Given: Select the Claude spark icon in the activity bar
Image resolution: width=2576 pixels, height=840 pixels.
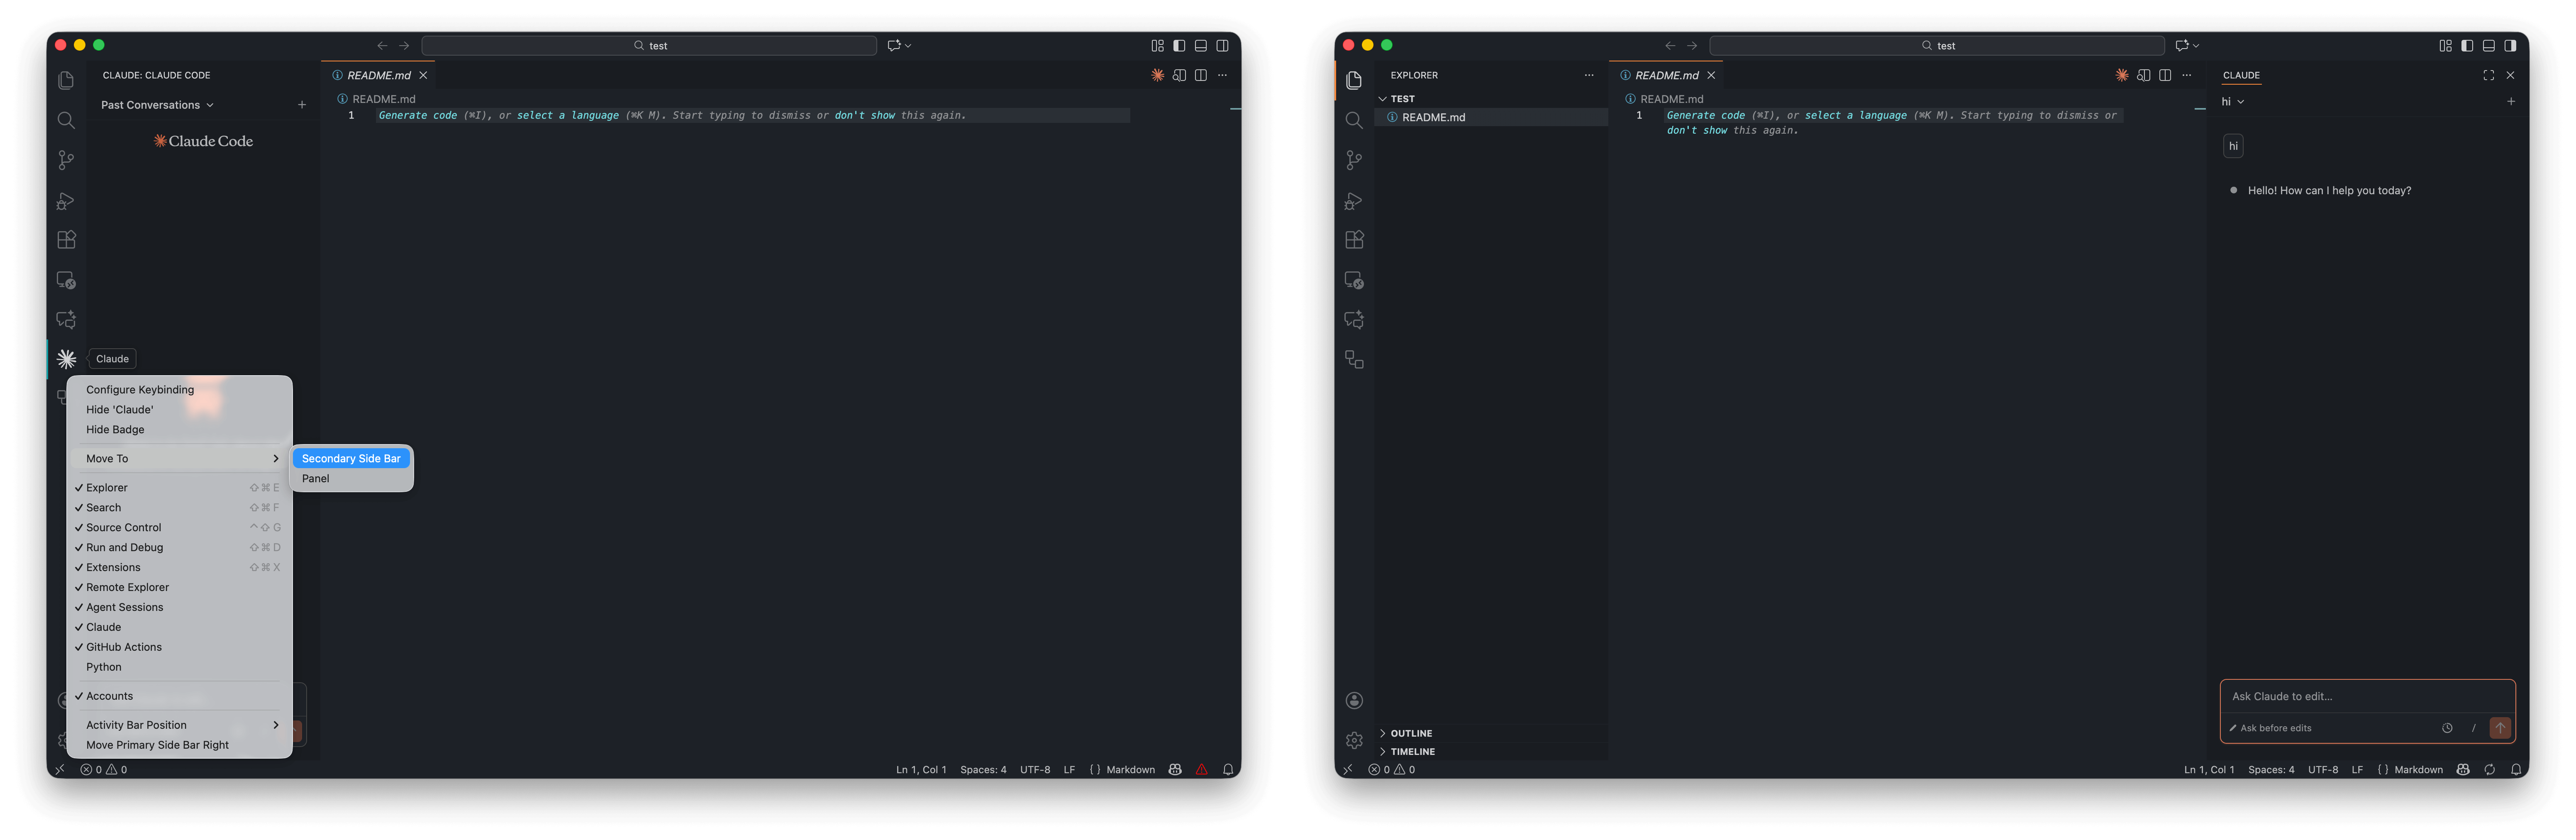Looking at the screenshot, I should (66, 358).
